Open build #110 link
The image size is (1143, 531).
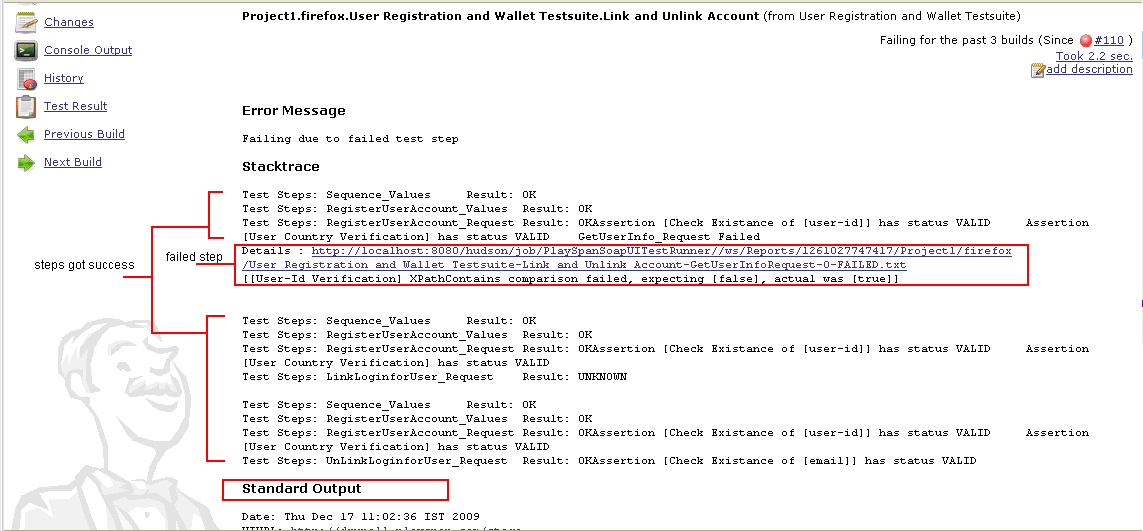point(1109,41)
